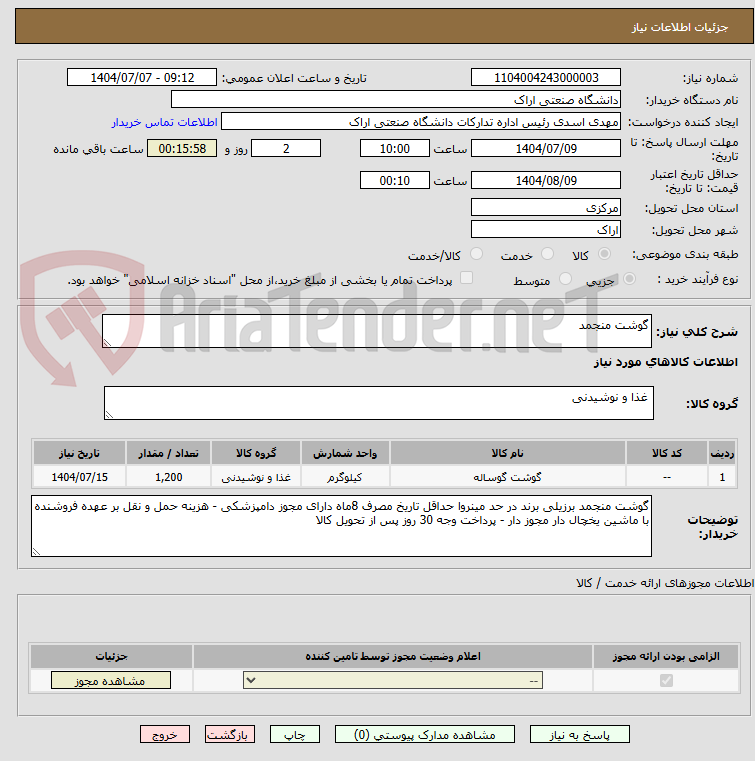The width and height of the screenshot is (755, 761).
Task: Select the 'خدمت' radio button
Action: tap(547, 253)
